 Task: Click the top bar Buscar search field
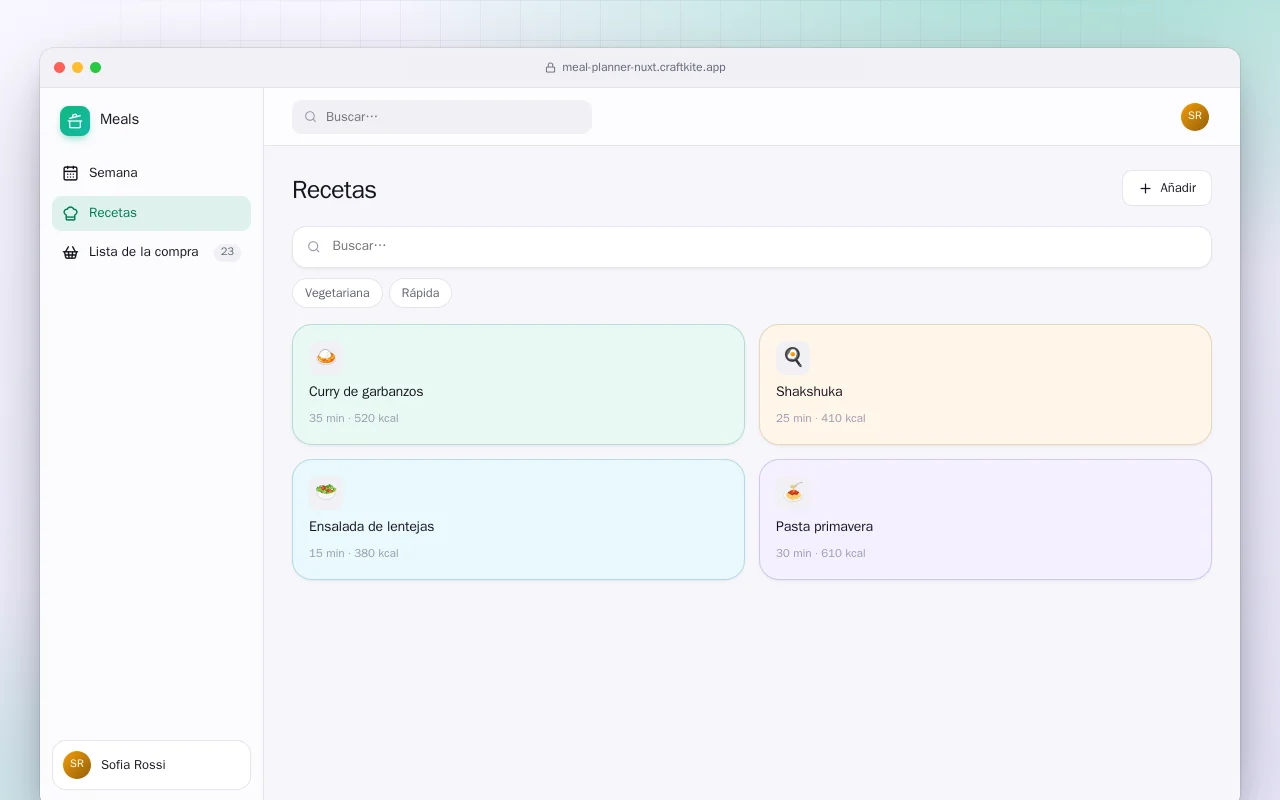coord(442,117)
